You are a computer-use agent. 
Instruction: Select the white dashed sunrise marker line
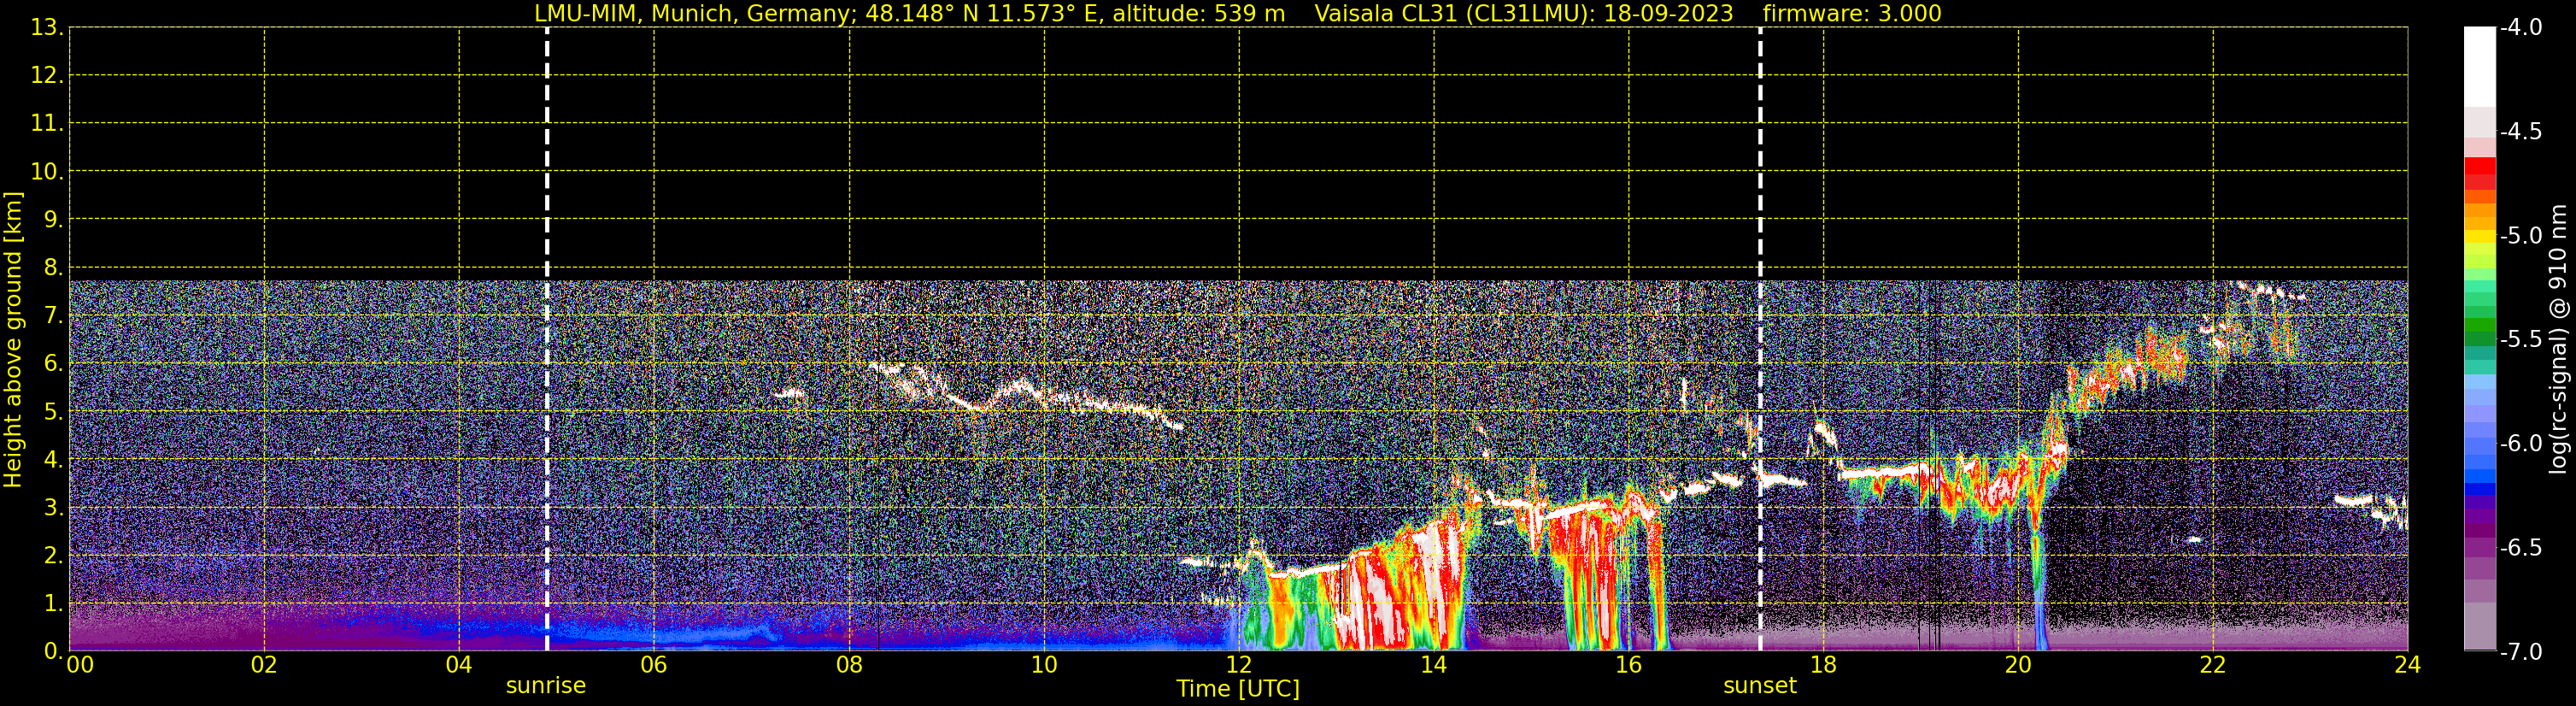pos(547,300)
